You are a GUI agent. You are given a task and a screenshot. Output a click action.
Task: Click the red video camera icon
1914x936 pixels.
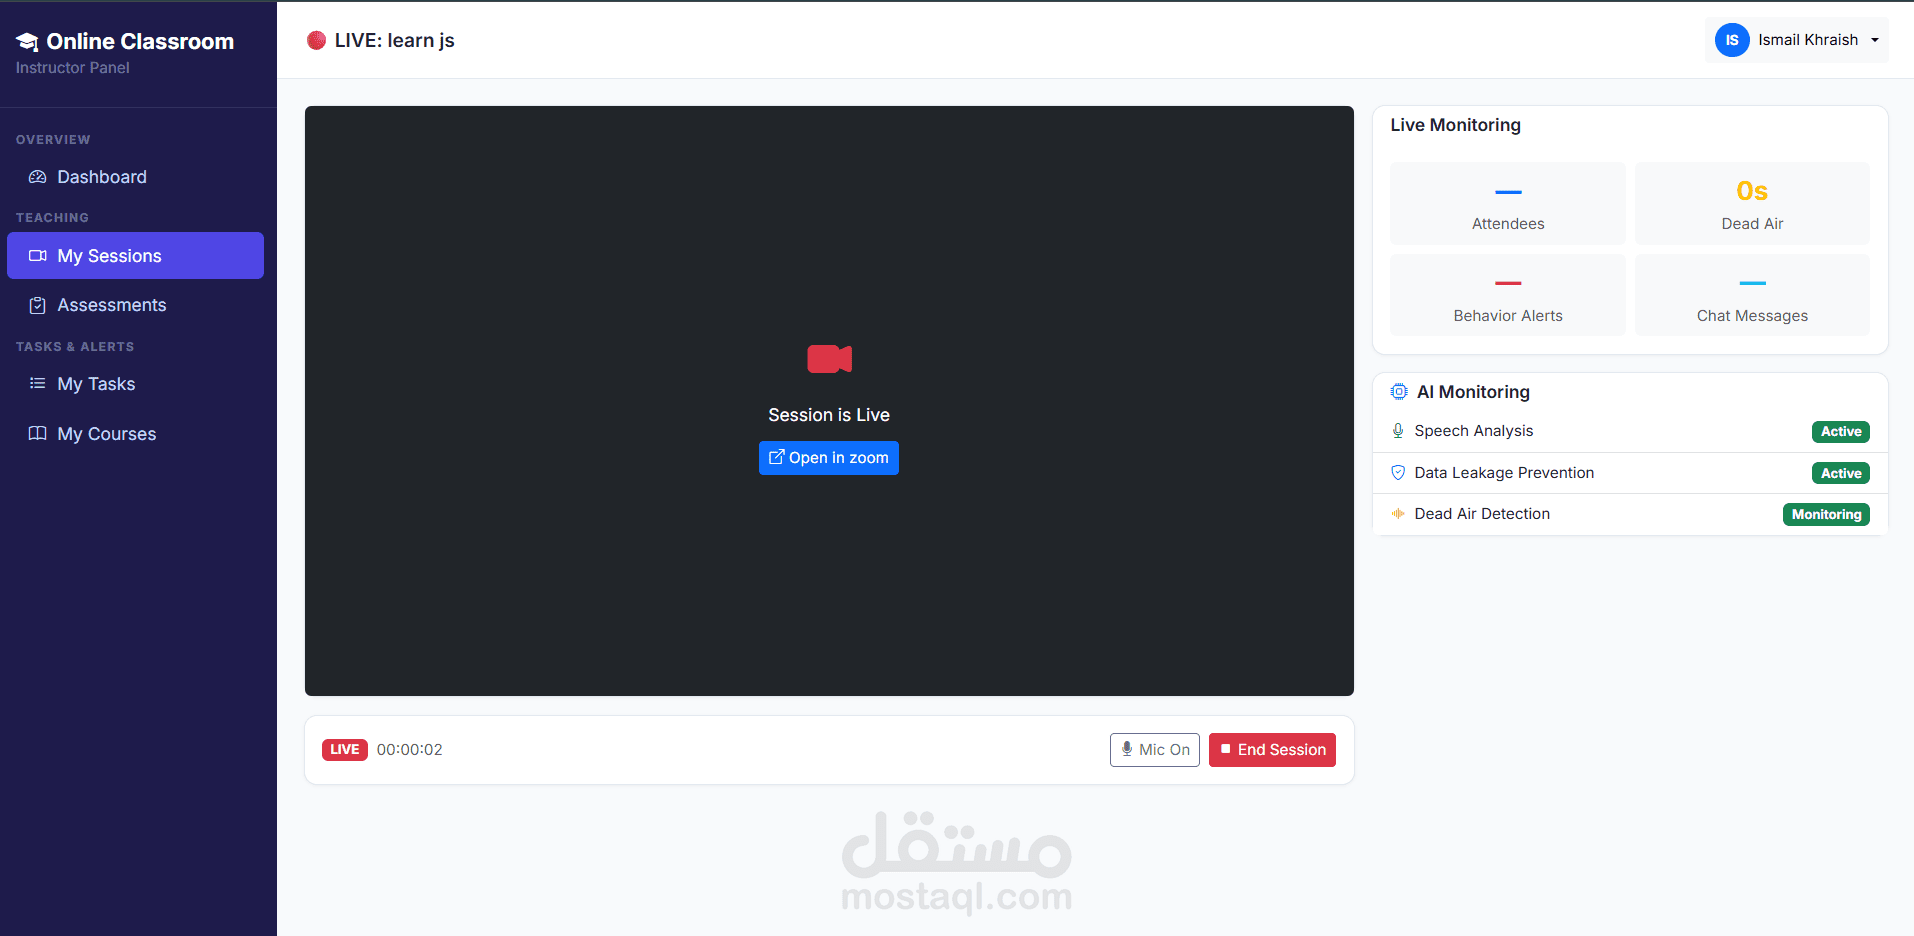[829, 359]
